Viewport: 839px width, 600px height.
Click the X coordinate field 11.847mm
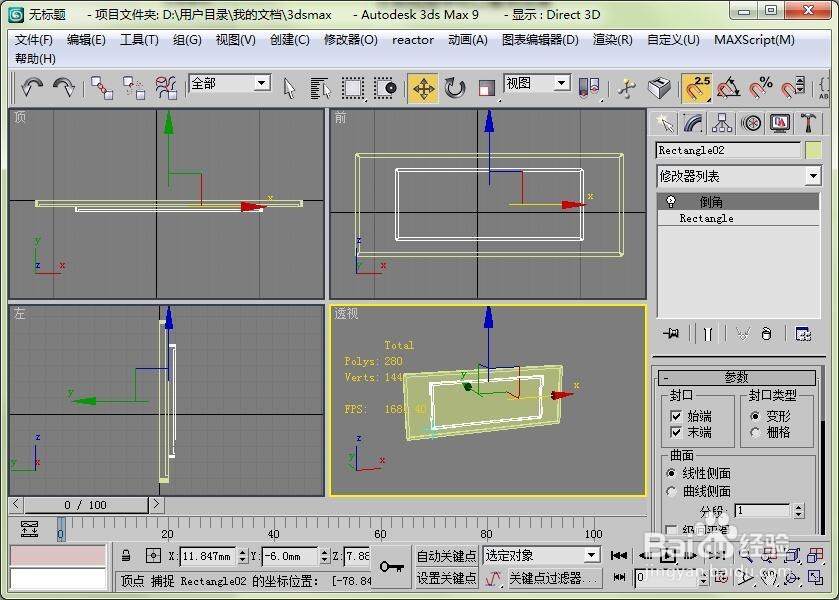208,556
